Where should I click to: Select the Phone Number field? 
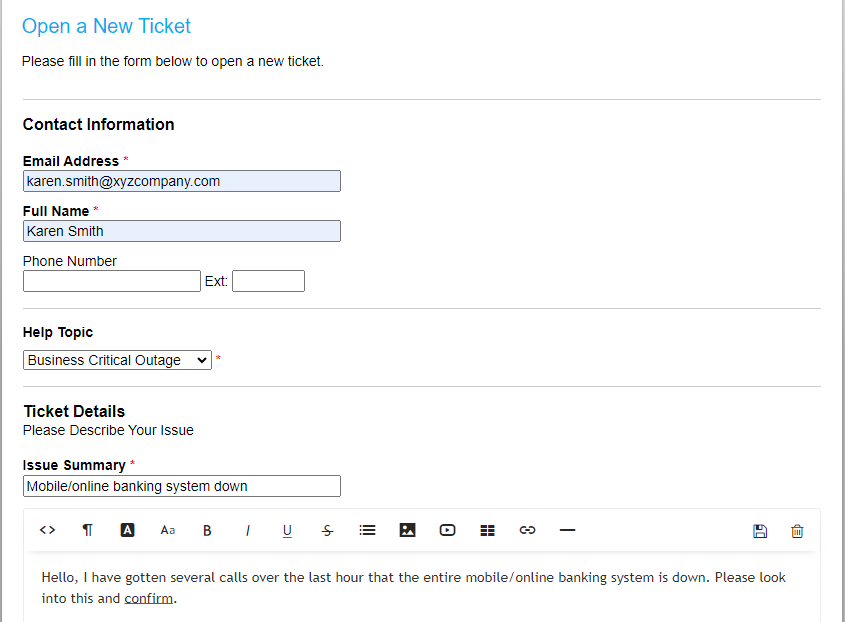click(x=111, y=281)
